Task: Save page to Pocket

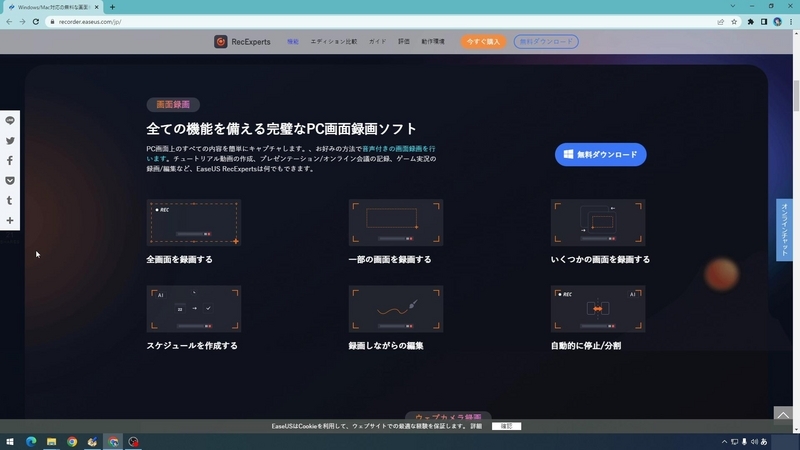Action: tap(10, 181)
